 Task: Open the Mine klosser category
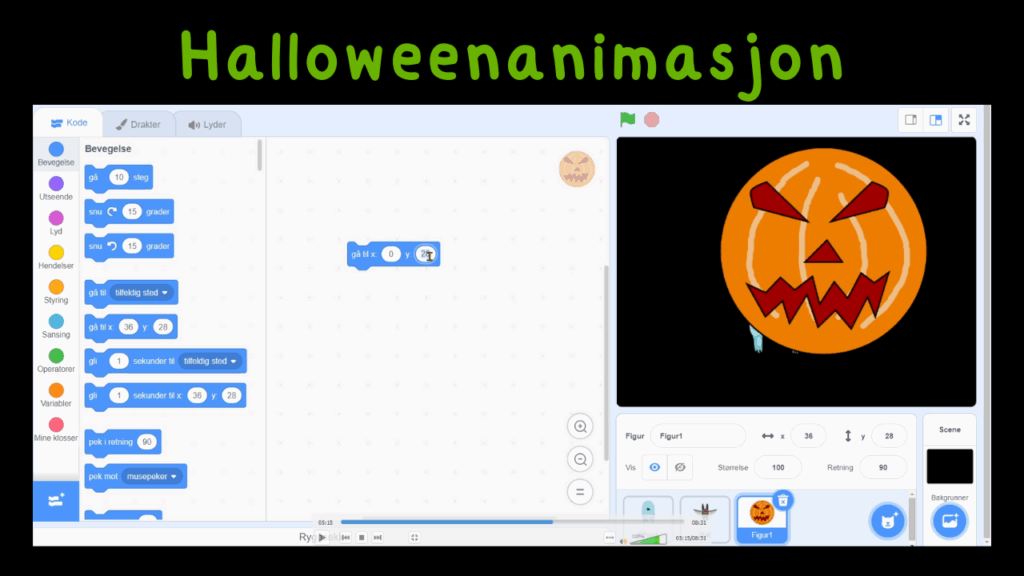[x=56, y=429]
